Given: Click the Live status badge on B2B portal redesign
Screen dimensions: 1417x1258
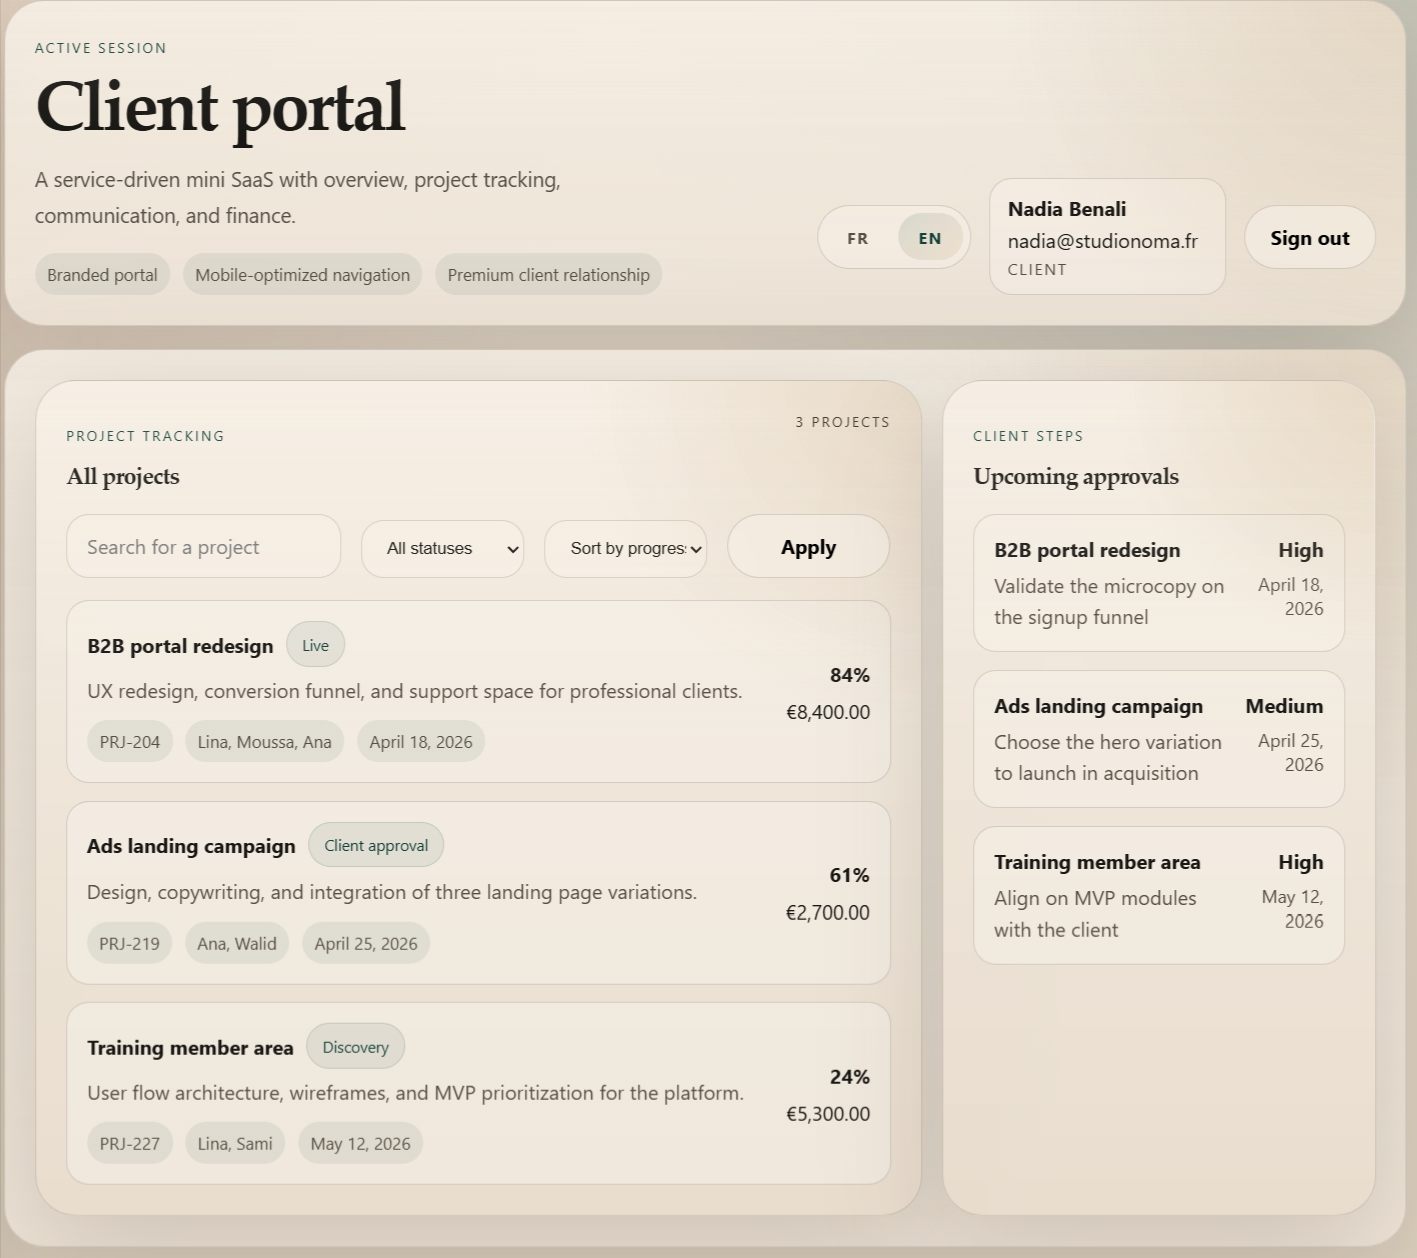Looking at the screenshot, I should [x=314, y=644].
